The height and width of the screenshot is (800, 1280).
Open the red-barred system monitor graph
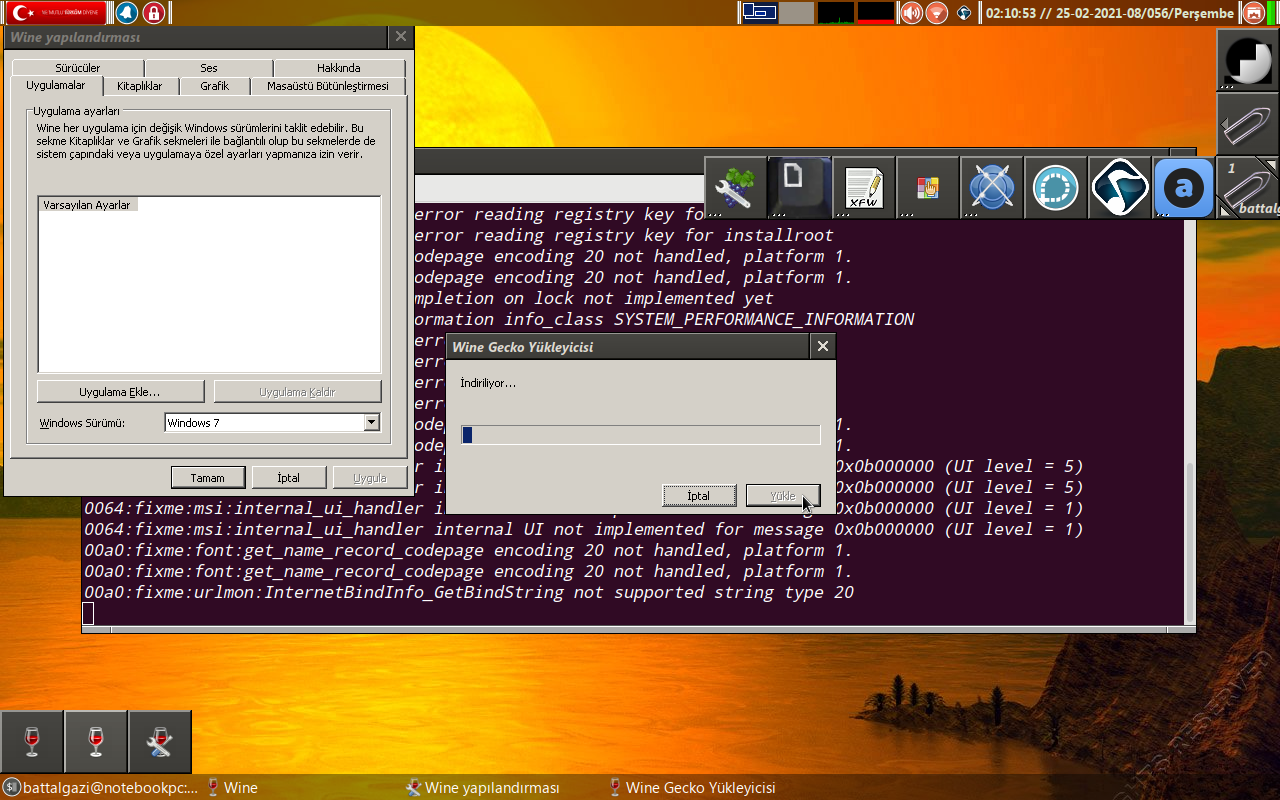876,13
